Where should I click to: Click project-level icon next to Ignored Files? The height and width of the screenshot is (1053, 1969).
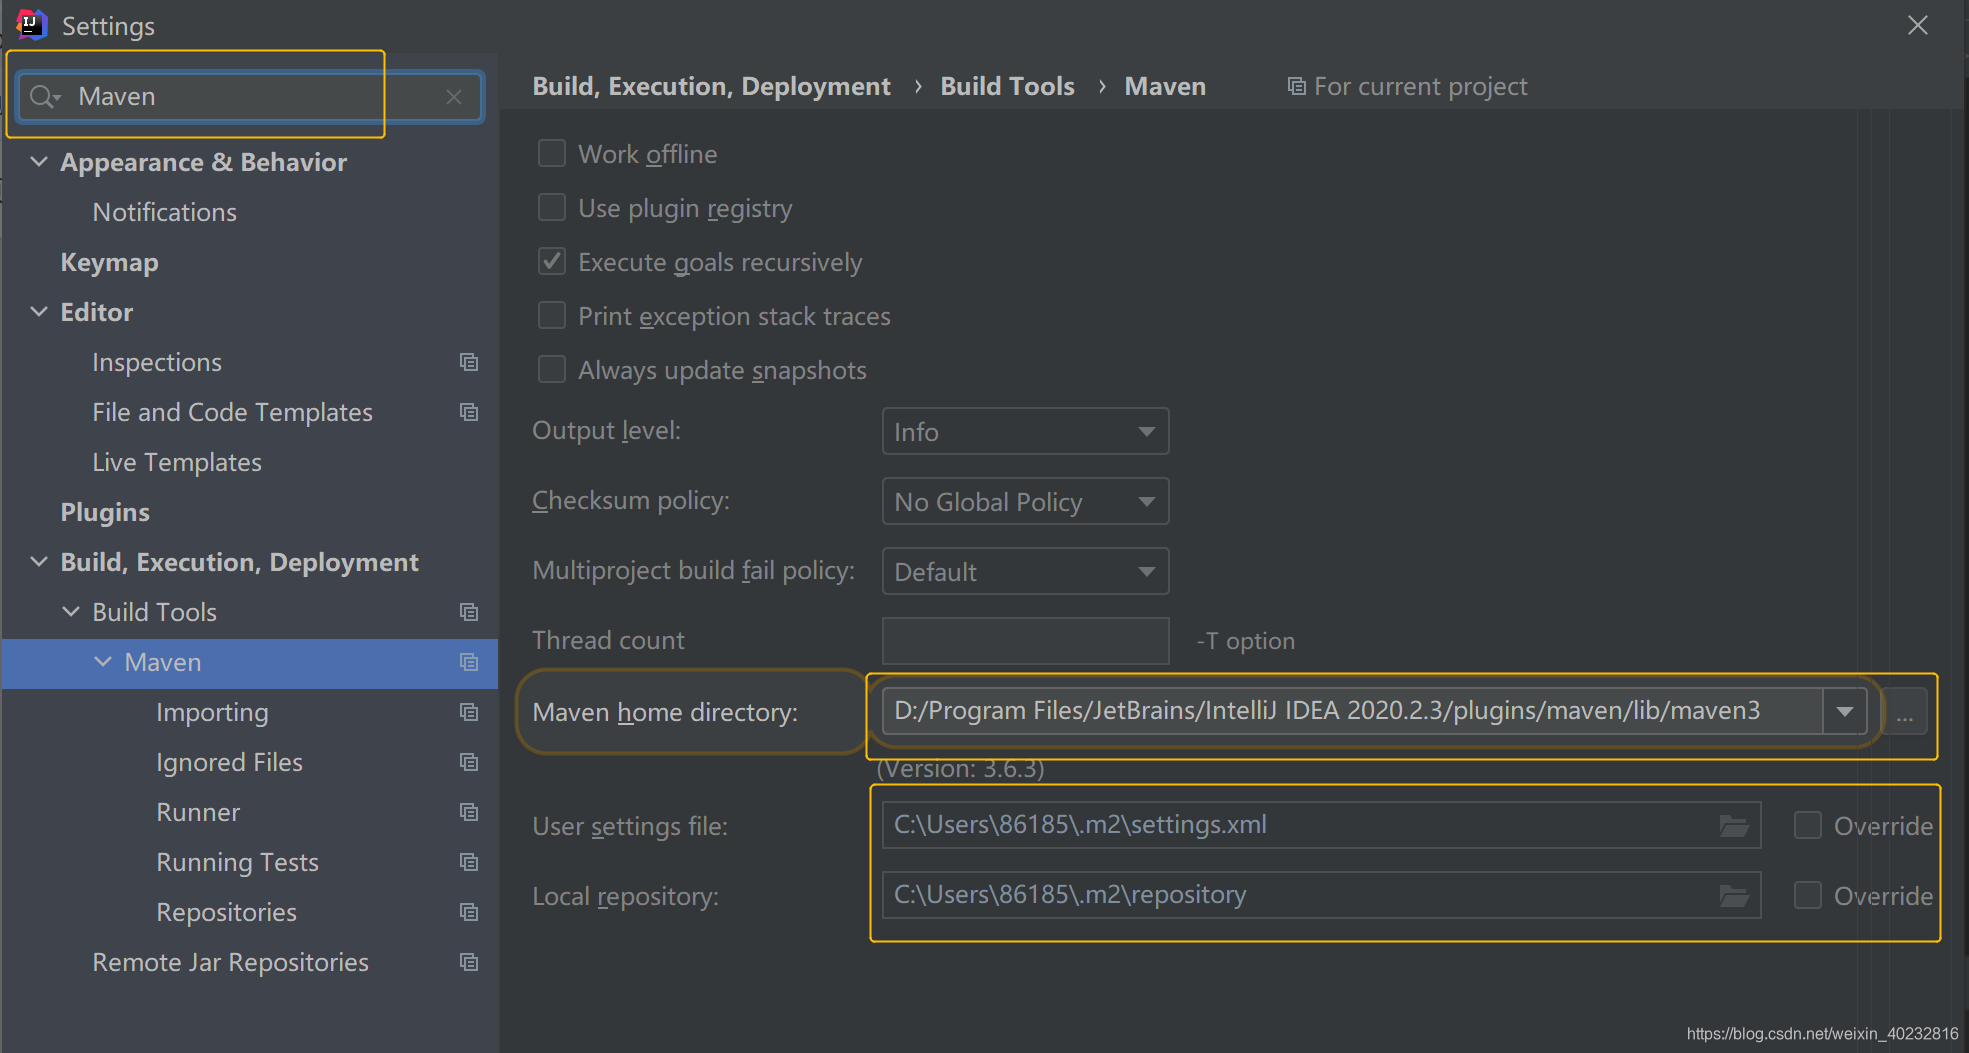click(x=469, y=762)
